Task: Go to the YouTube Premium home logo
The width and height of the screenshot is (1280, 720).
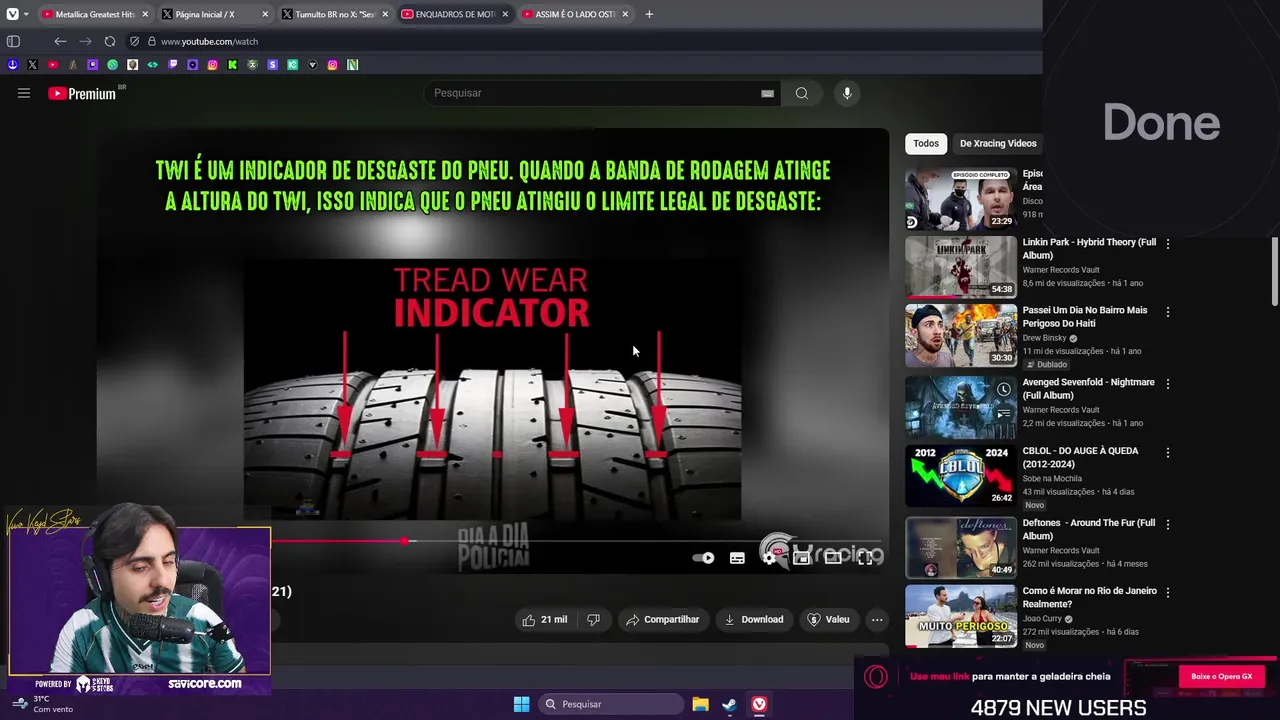Action: (82, 93)
